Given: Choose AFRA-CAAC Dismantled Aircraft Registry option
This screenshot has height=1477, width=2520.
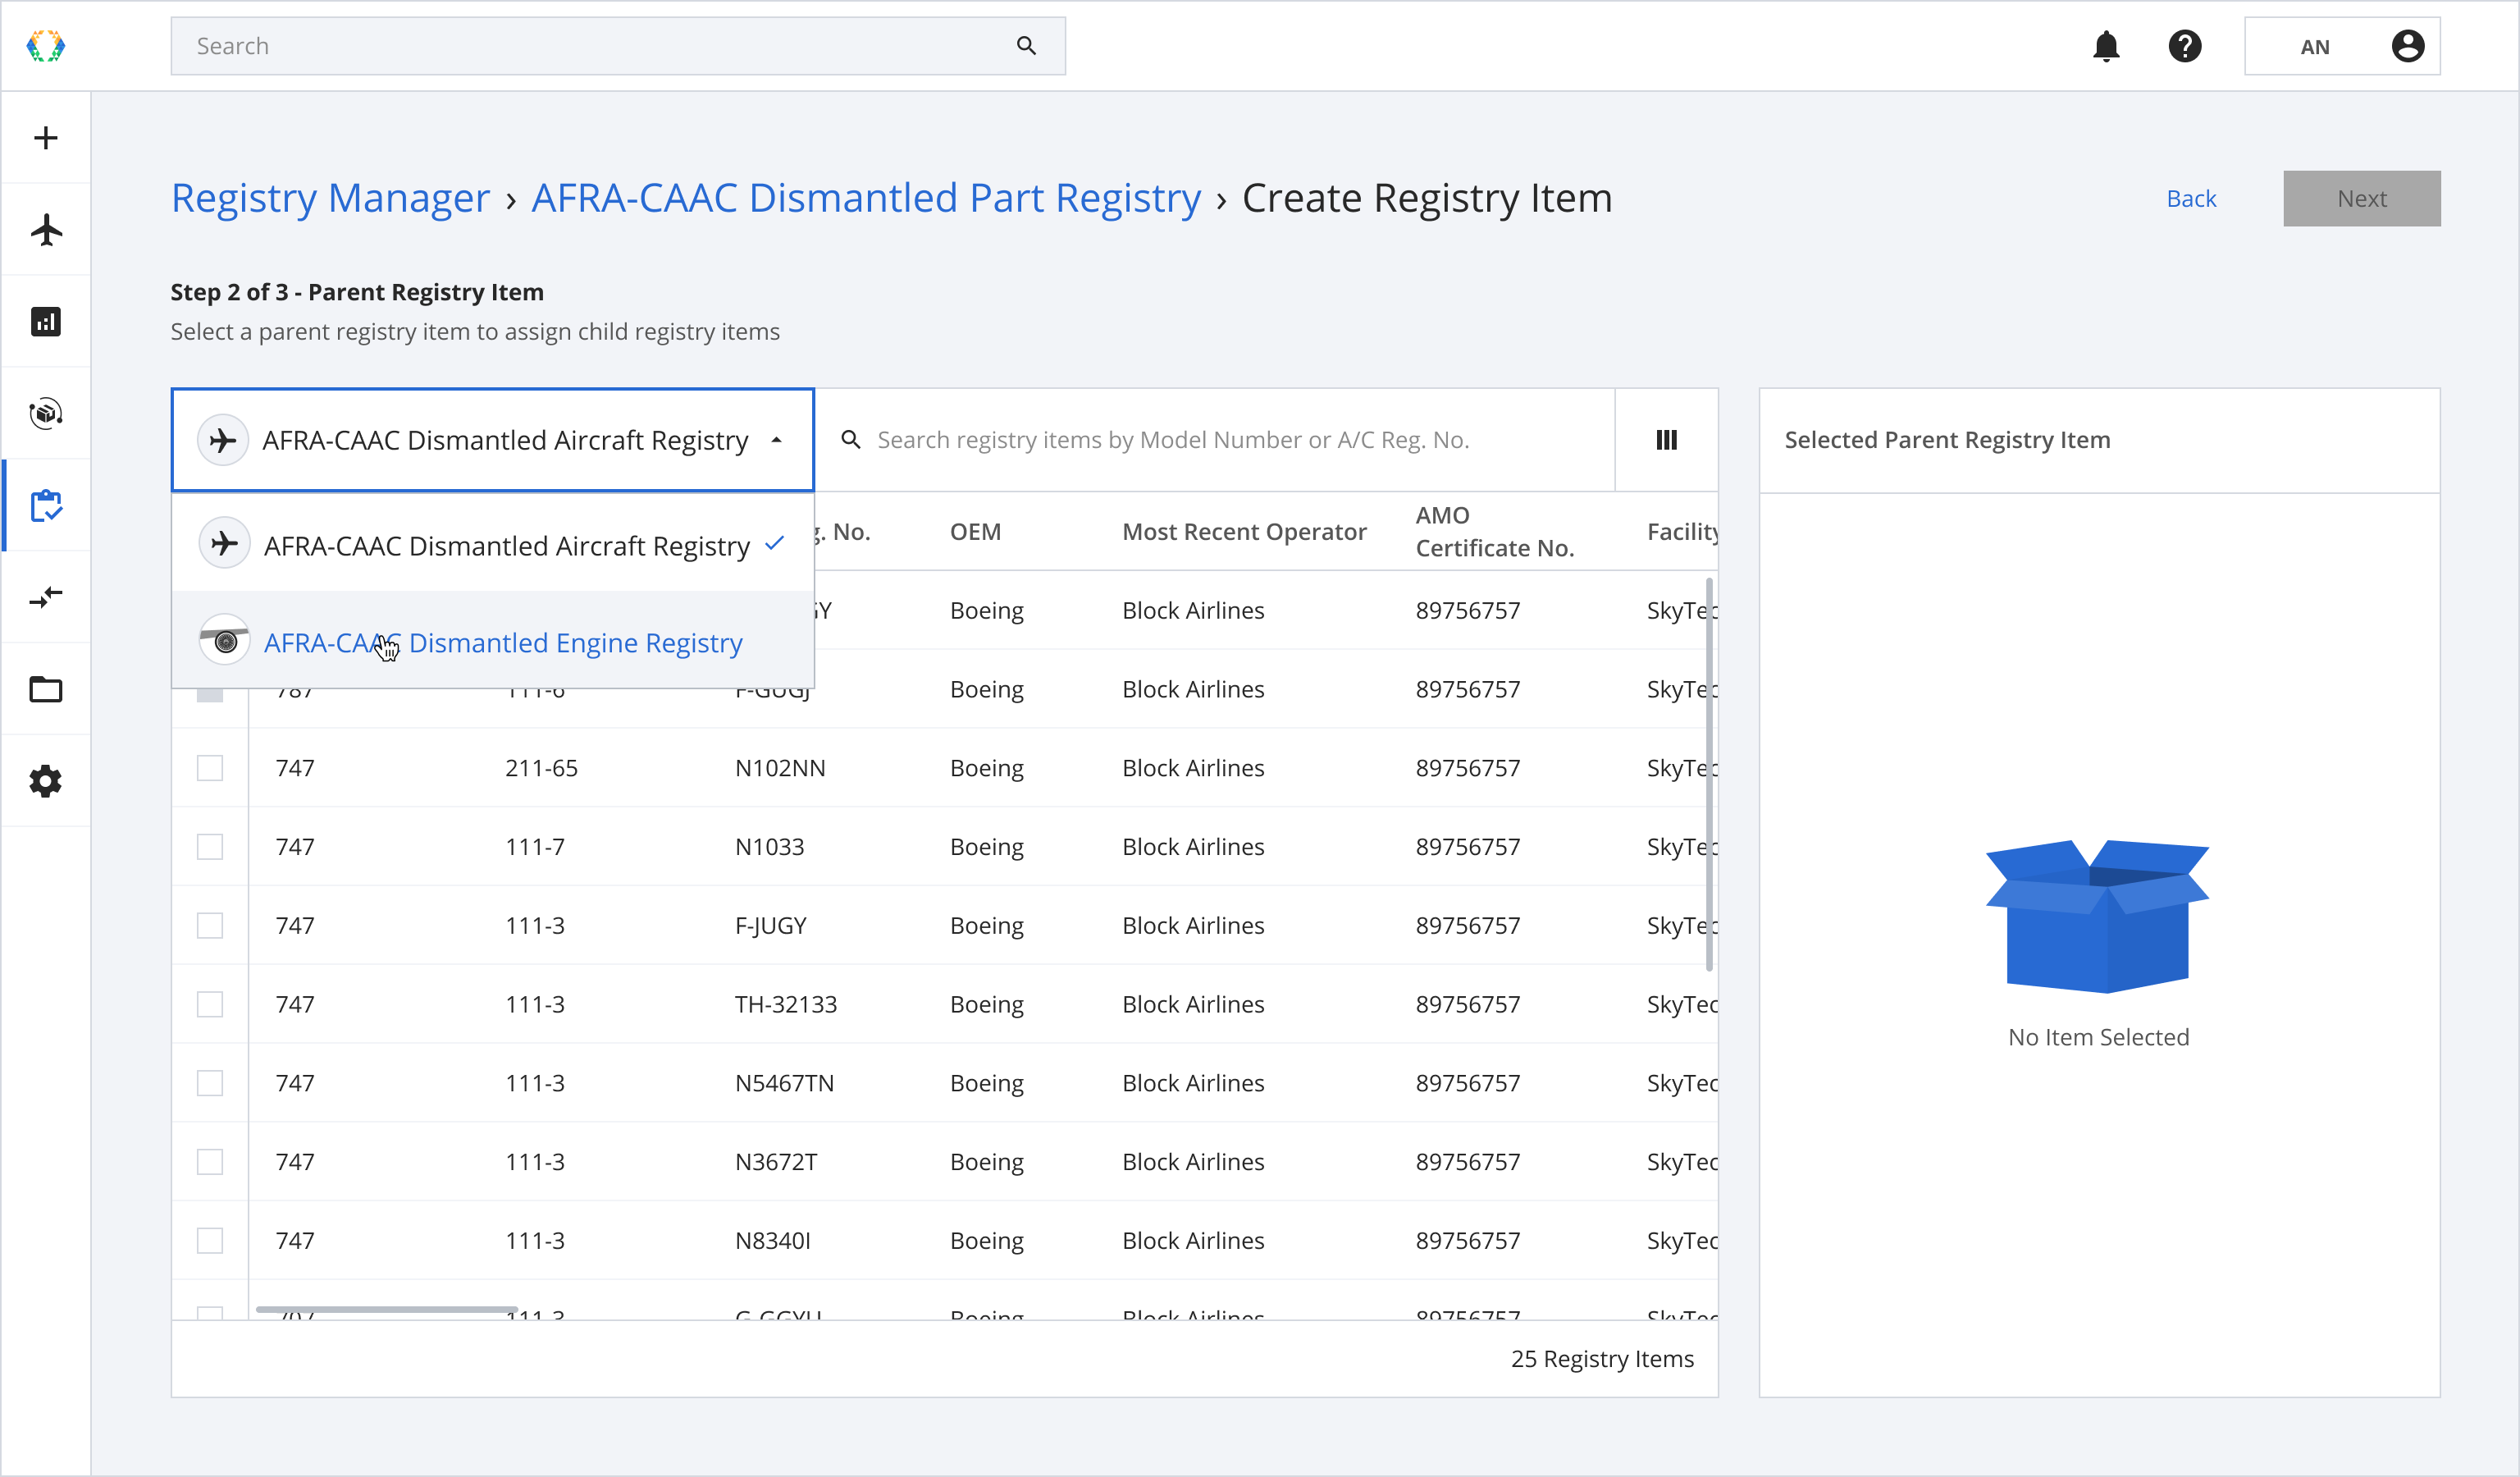Looking at the screenshot, I should click(x=506, y=545).
